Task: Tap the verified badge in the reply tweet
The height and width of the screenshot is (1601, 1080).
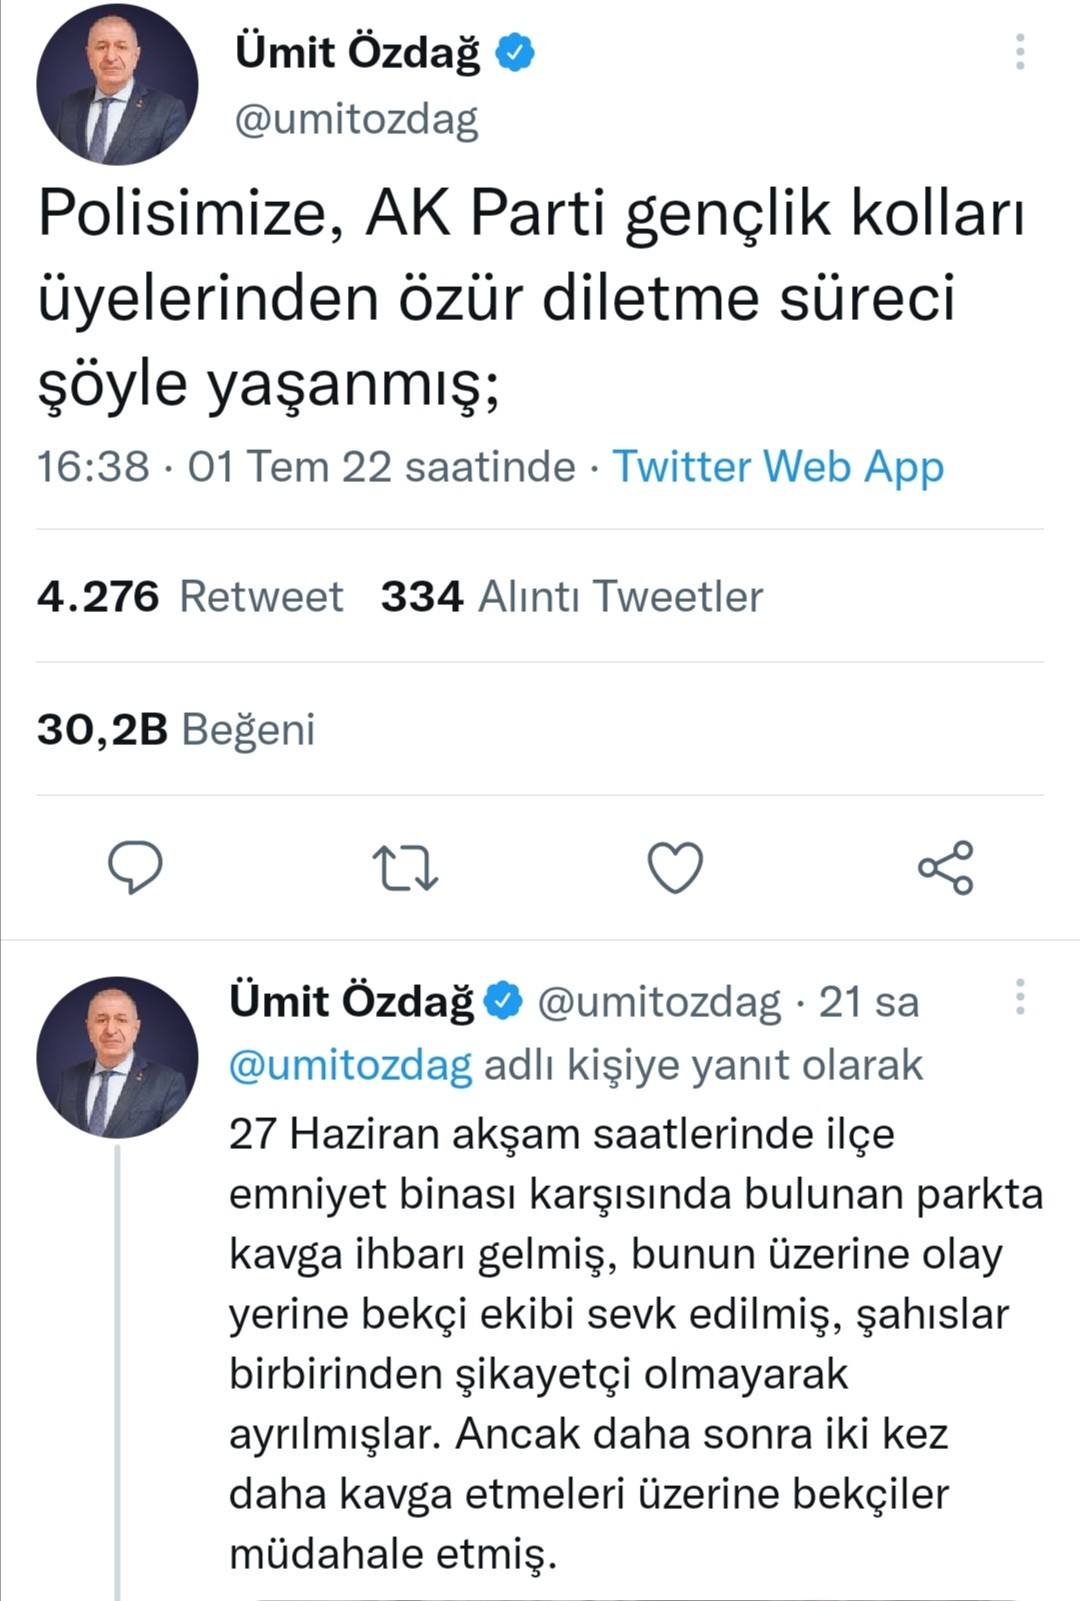Action: (x=504, y=1001)
